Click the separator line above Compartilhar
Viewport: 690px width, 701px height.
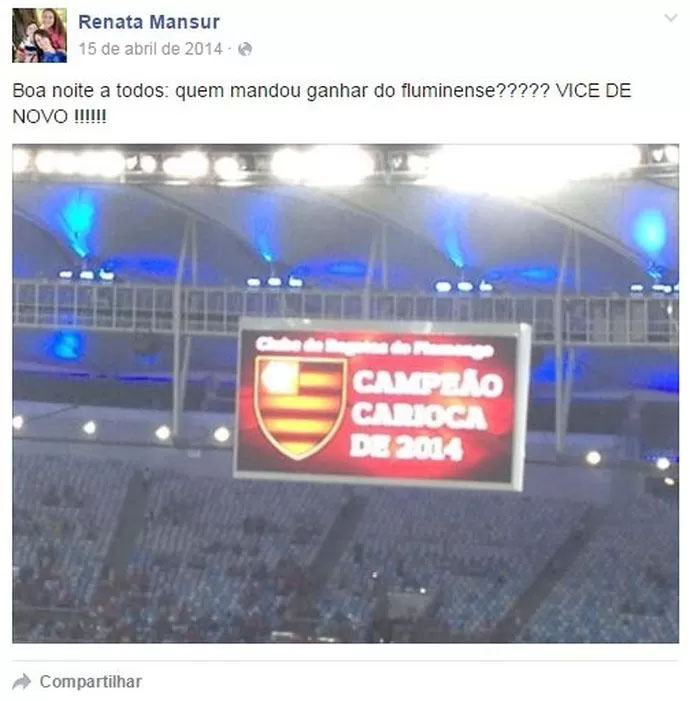[345, 660]
